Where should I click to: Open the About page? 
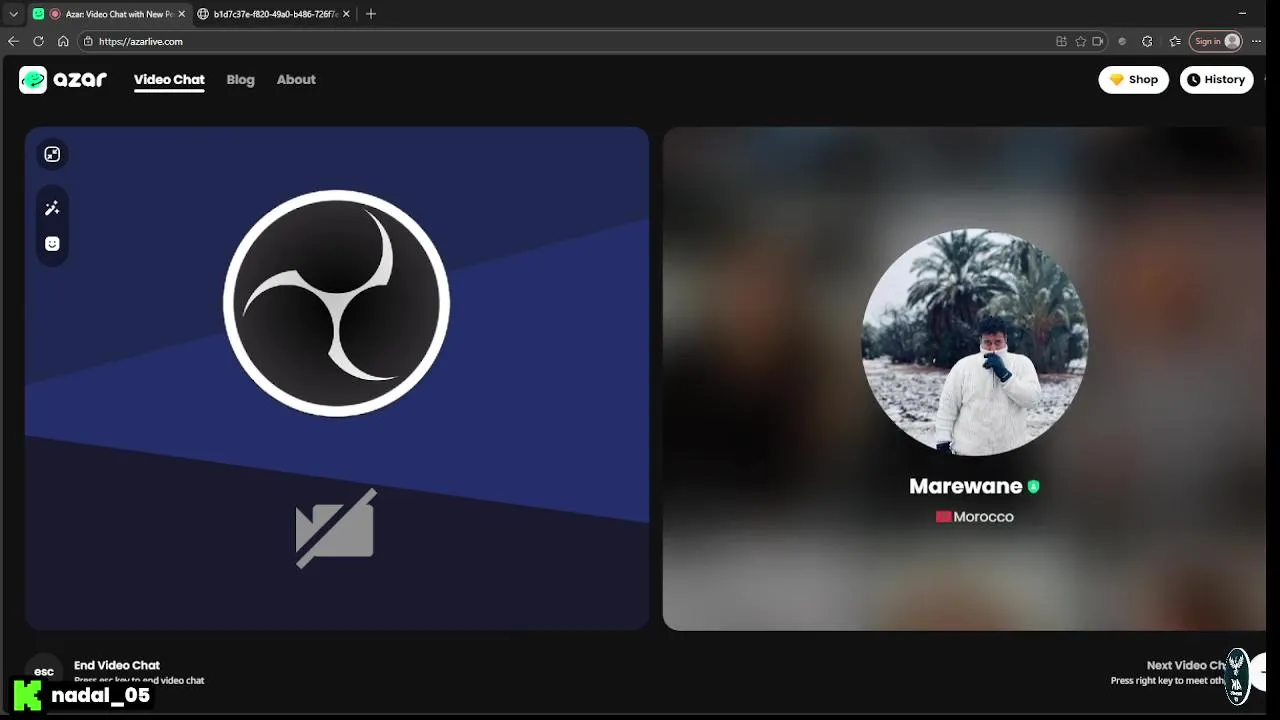click(296, 80)
